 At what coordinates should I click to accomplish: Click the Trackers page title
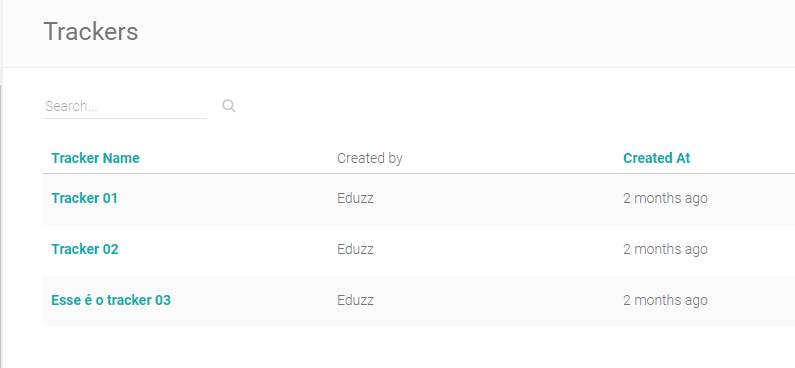pos(91,31)
